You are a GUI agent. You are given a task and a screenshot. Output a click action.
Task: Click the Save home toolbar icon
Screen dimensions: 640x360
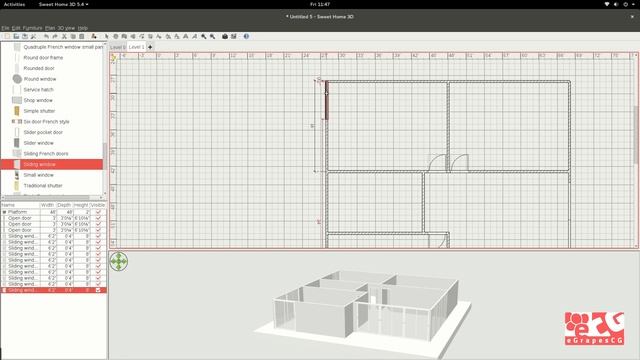pos(24,36)
